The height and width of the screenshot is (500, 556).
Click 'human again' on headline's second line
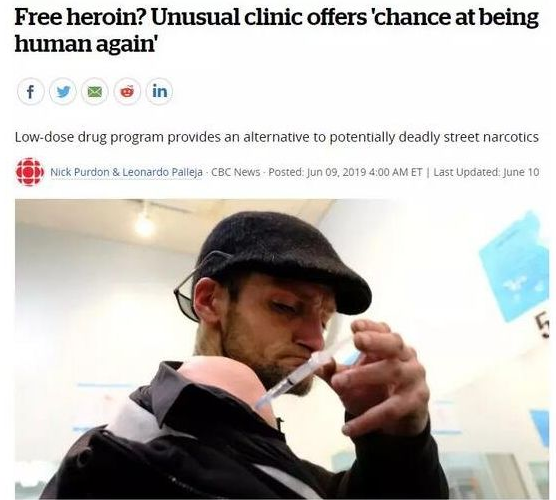[85, 44]
